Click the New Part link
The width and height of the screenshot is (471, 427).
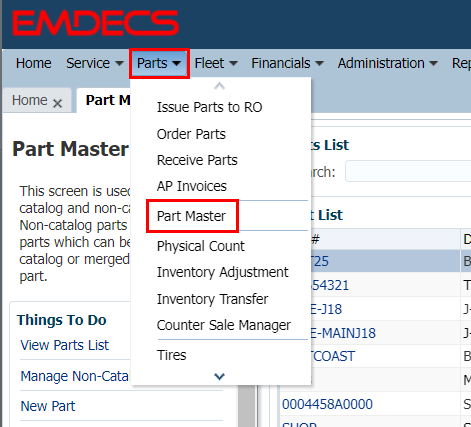pyautogui.click(x=48, y=406)
